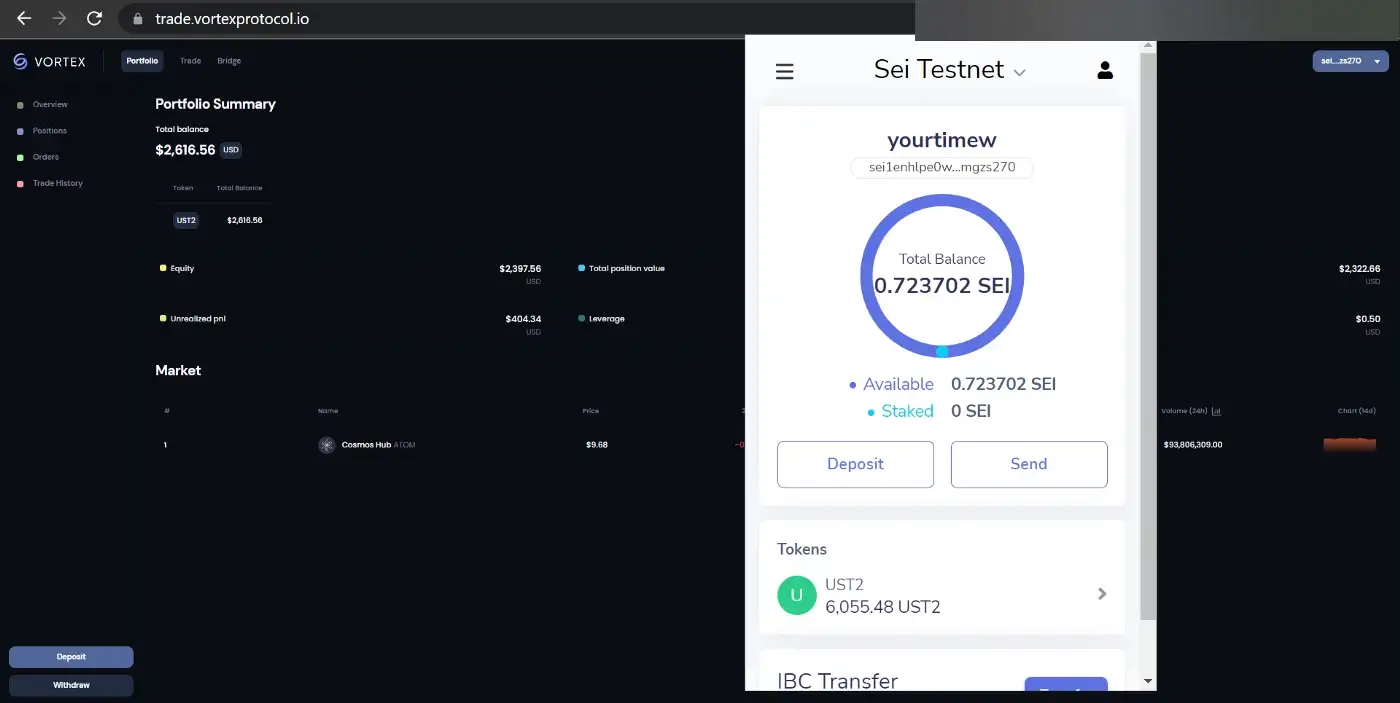Click the USD currency badge

(231, 150)
